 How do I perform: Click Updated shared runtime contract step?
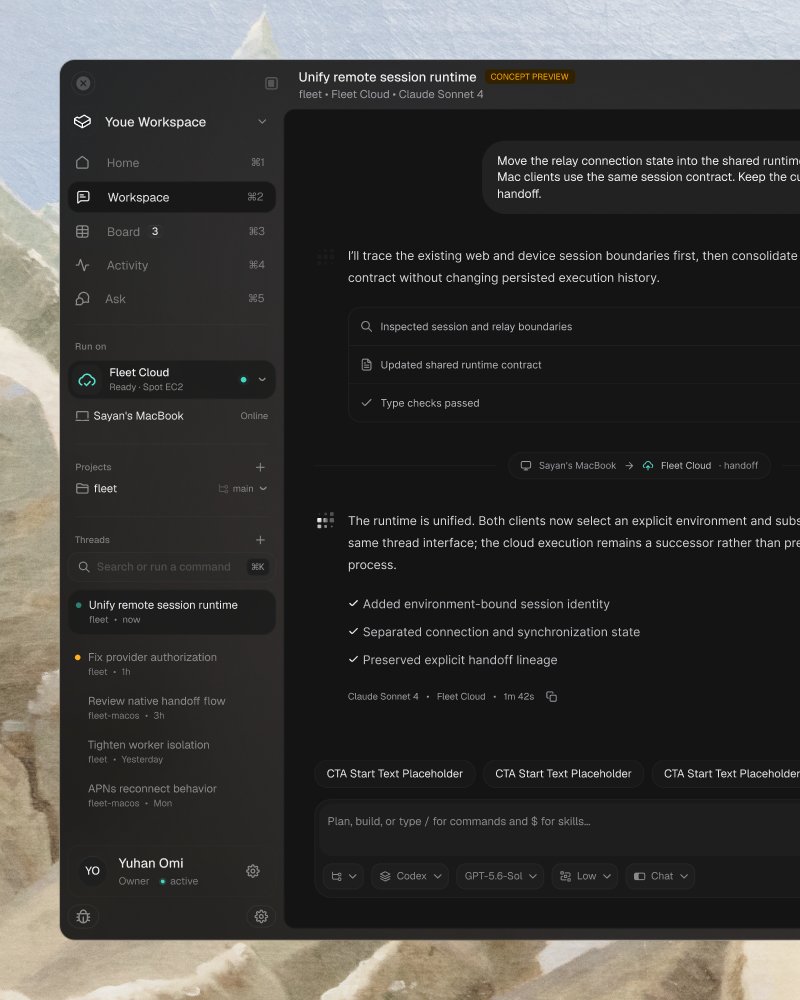[574, 365]
